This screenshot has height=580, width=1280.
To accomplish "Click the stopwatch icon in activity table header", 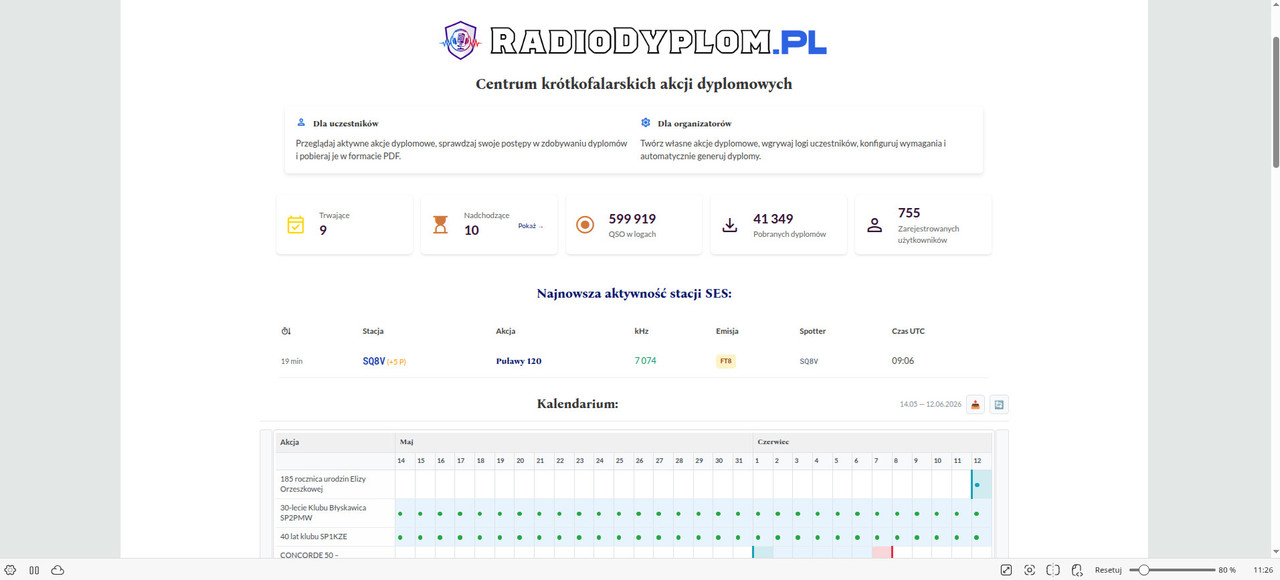I will [286, 331].
